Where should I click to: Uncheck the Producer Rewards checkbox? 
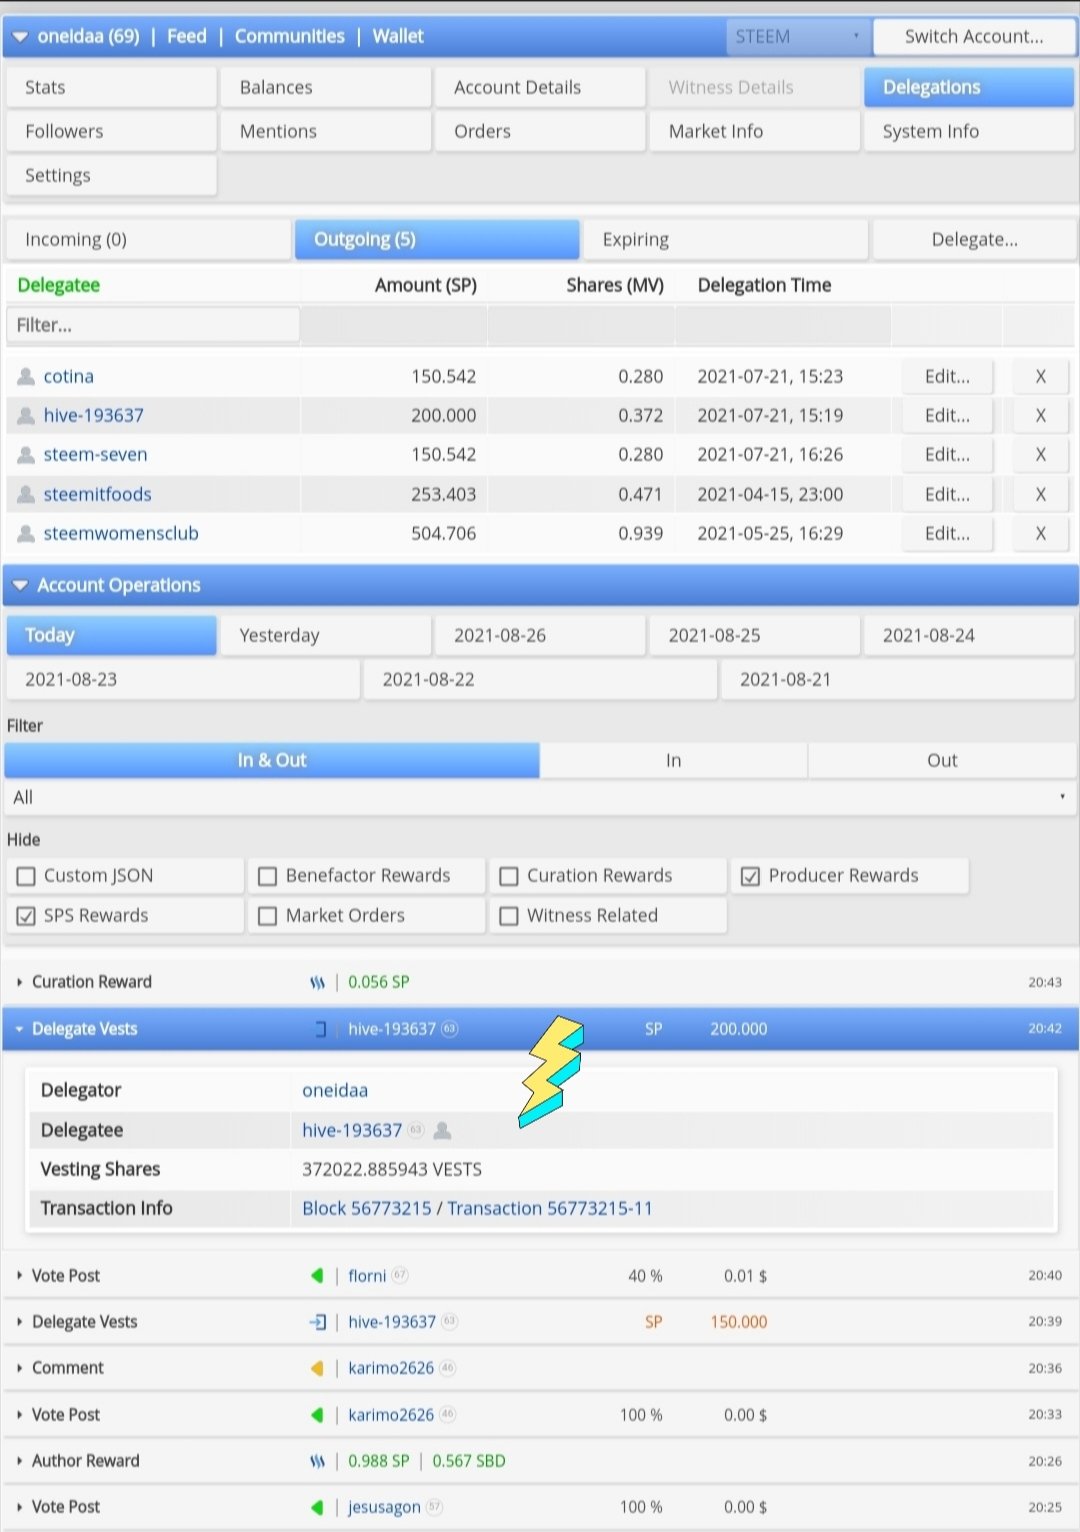pyautogui.click(x=750, y=877)
